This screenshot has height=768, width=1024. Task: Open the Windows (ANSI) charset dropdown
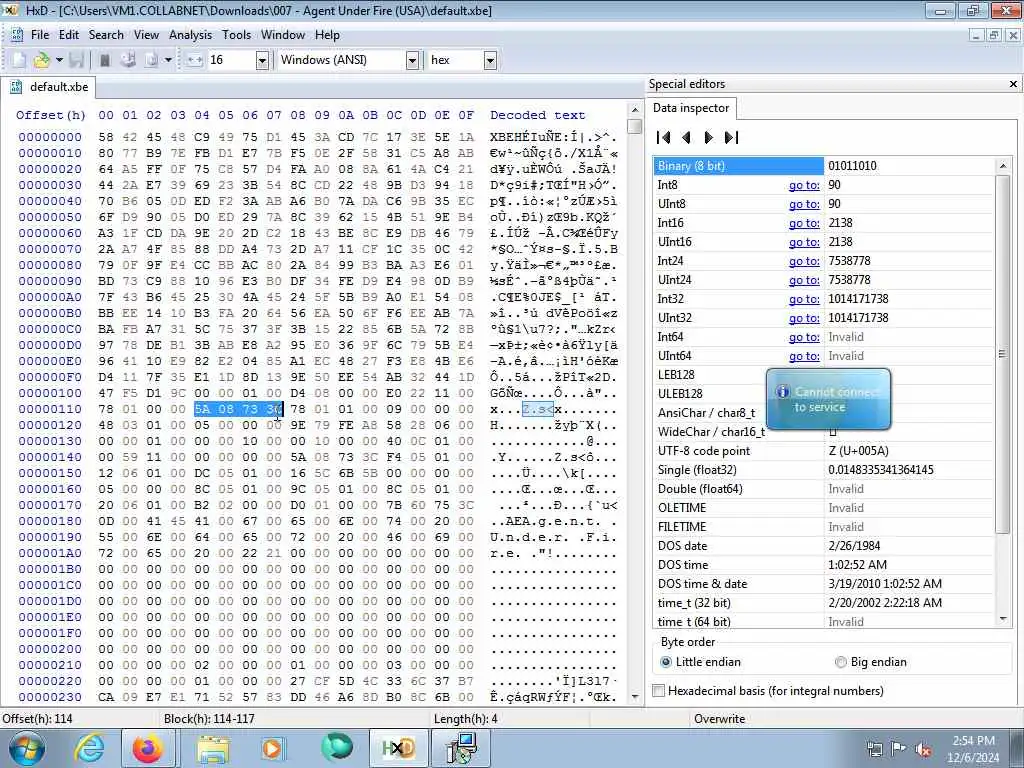412,60
